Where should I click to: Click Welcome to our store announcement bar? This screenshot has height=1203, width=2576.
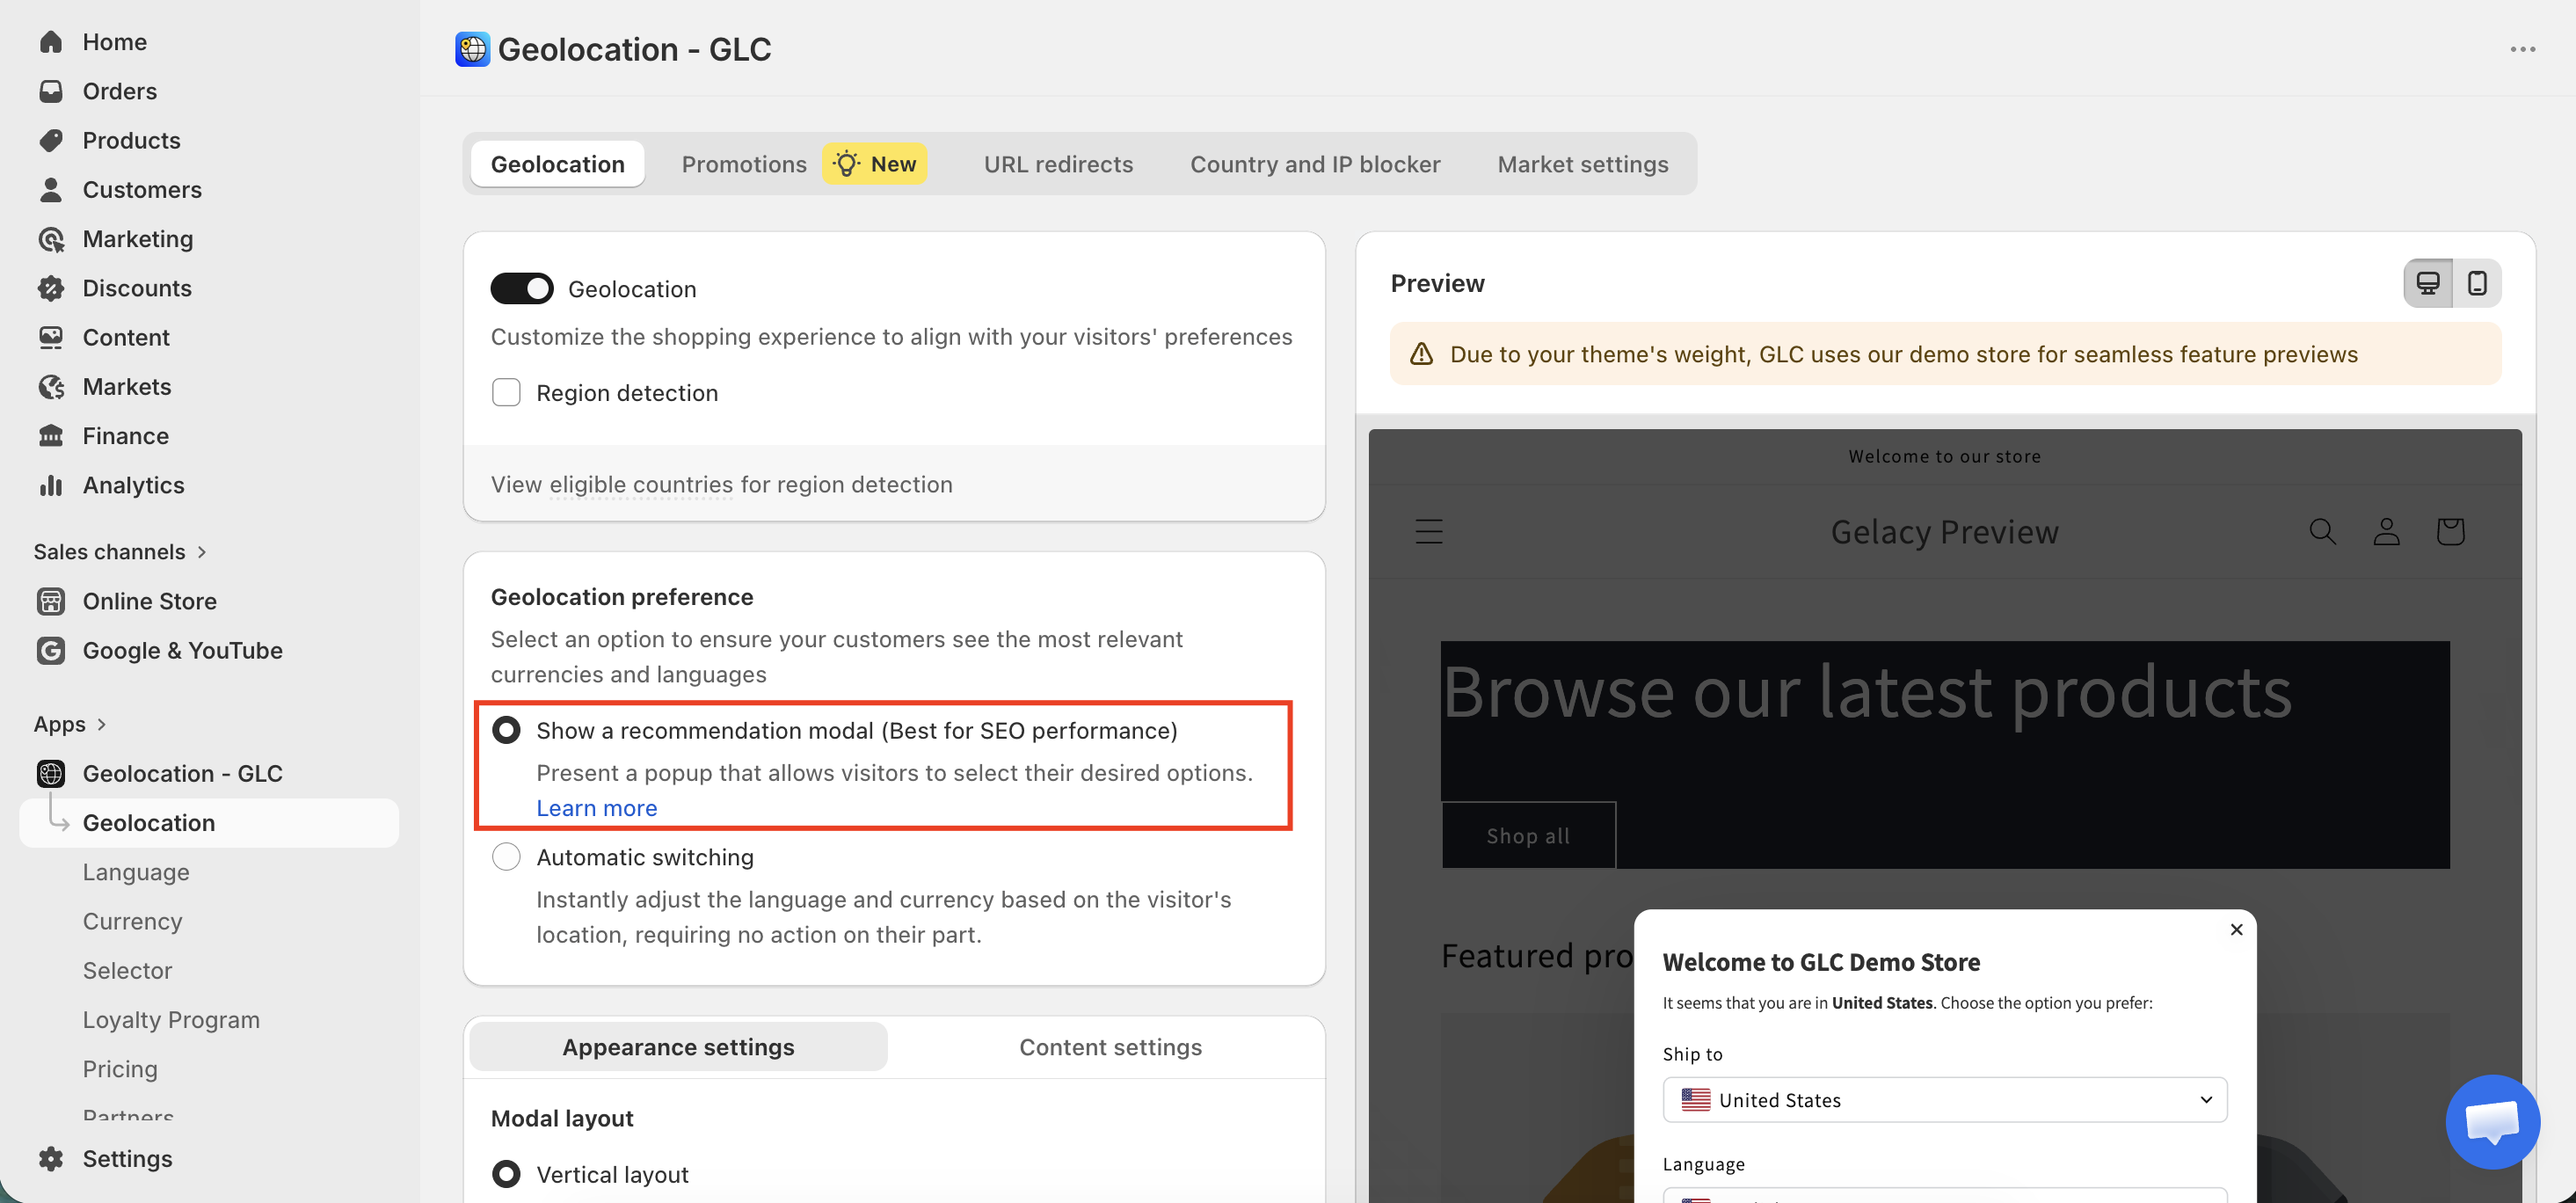(x=1944, y=456)
